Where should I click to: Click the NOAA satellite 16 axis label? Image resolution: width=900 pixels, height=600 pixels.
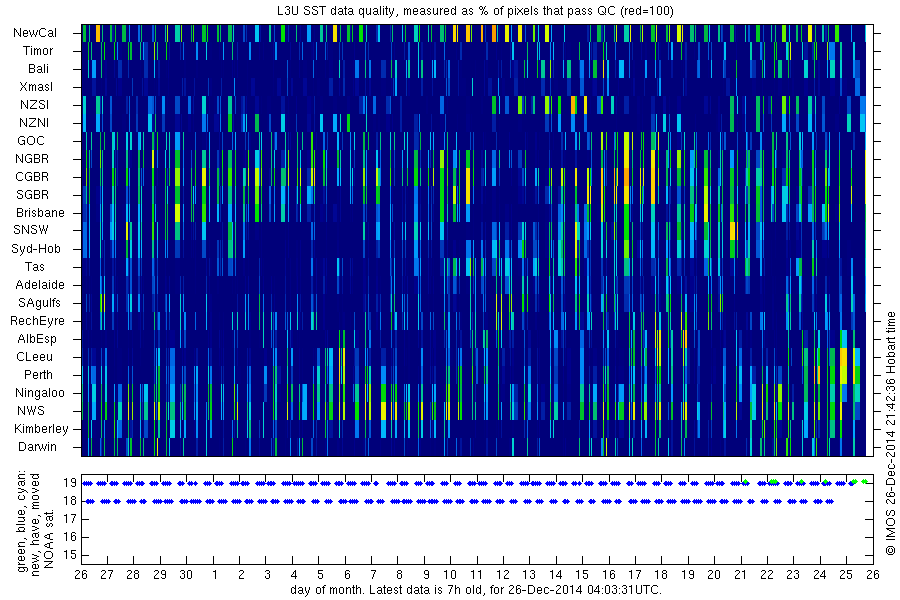click(70, 537)
